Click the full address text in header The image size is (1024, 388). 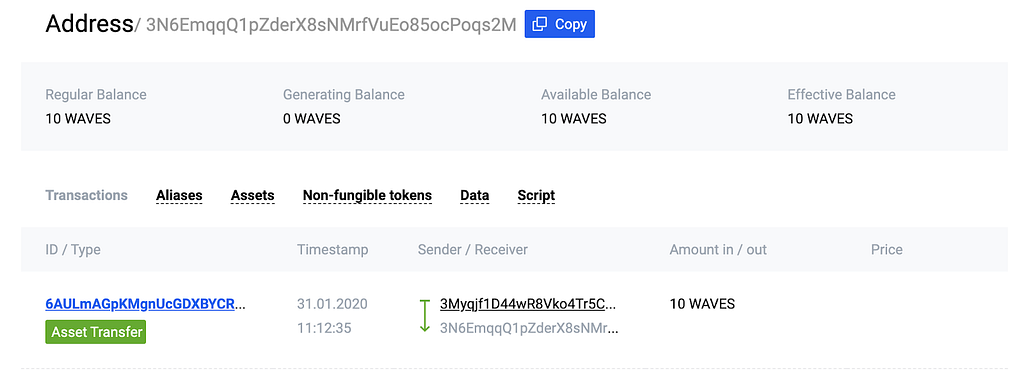pyautogui.click(x=331, y=25)
